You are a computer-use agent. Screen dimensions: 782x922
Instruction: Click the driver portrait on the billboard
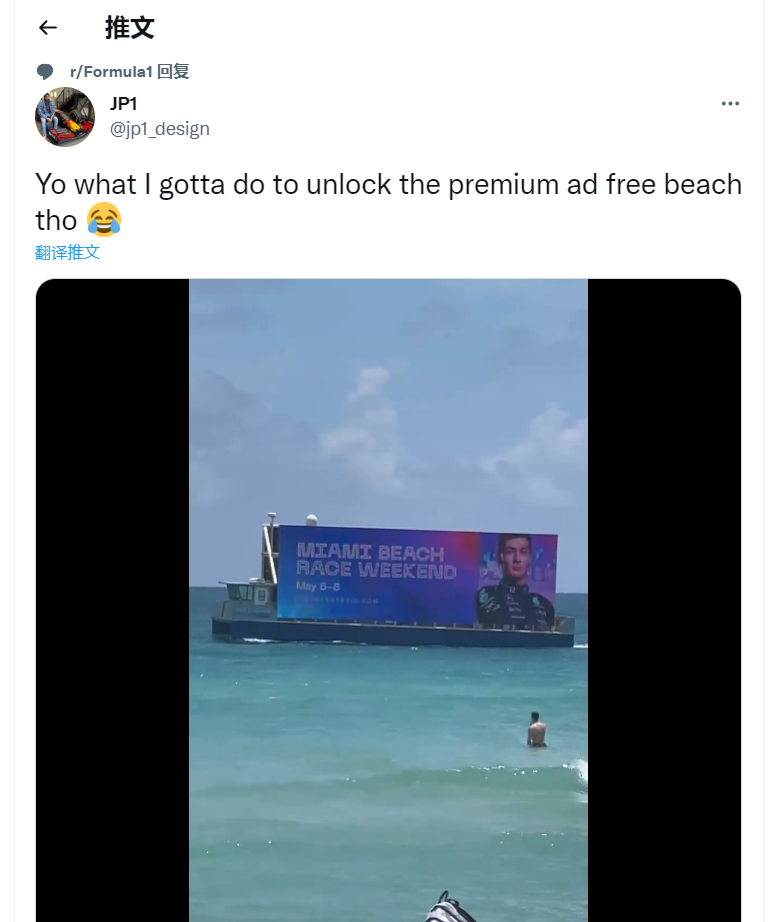click(516, 581)
